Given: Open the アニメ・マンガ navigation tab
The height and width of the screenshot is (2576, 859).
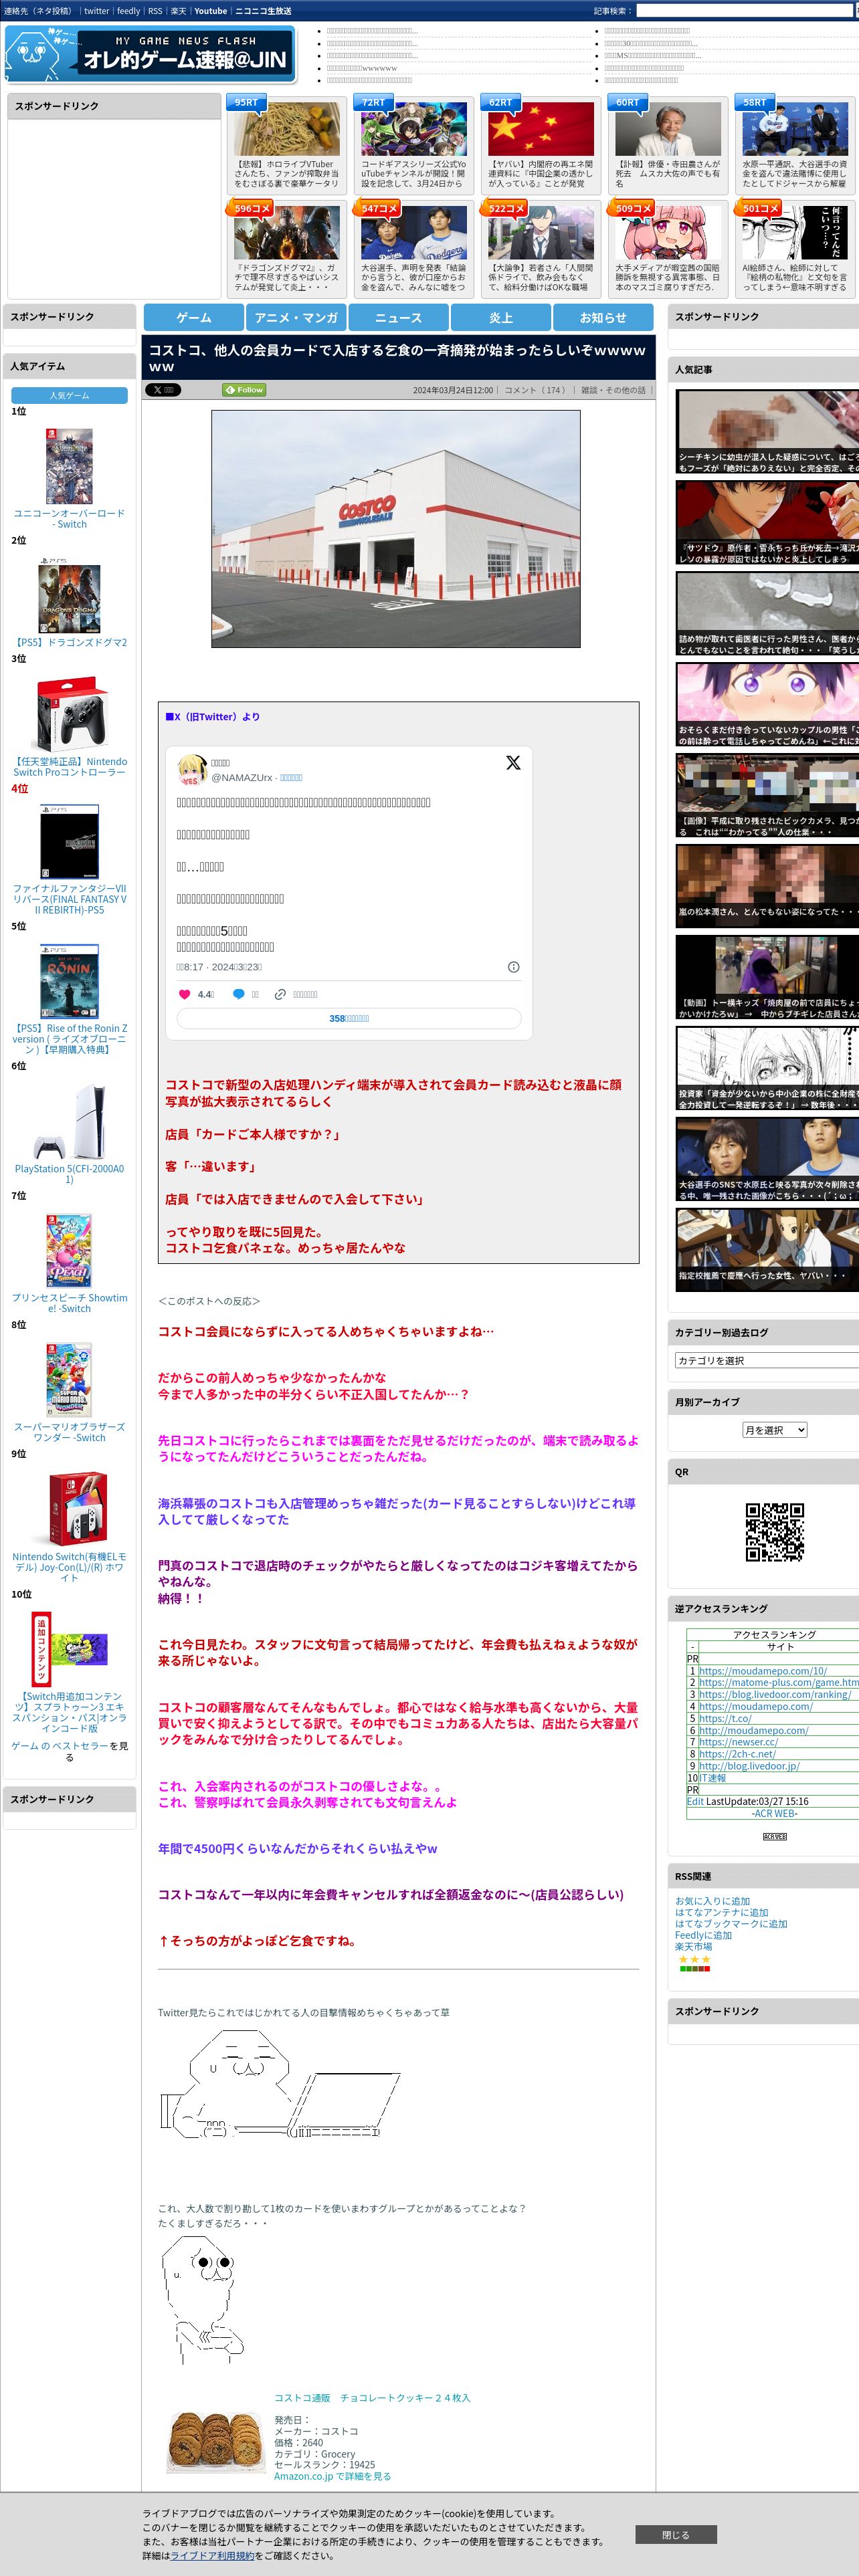Looking at the screenshot, I should (x=296, y=317).
